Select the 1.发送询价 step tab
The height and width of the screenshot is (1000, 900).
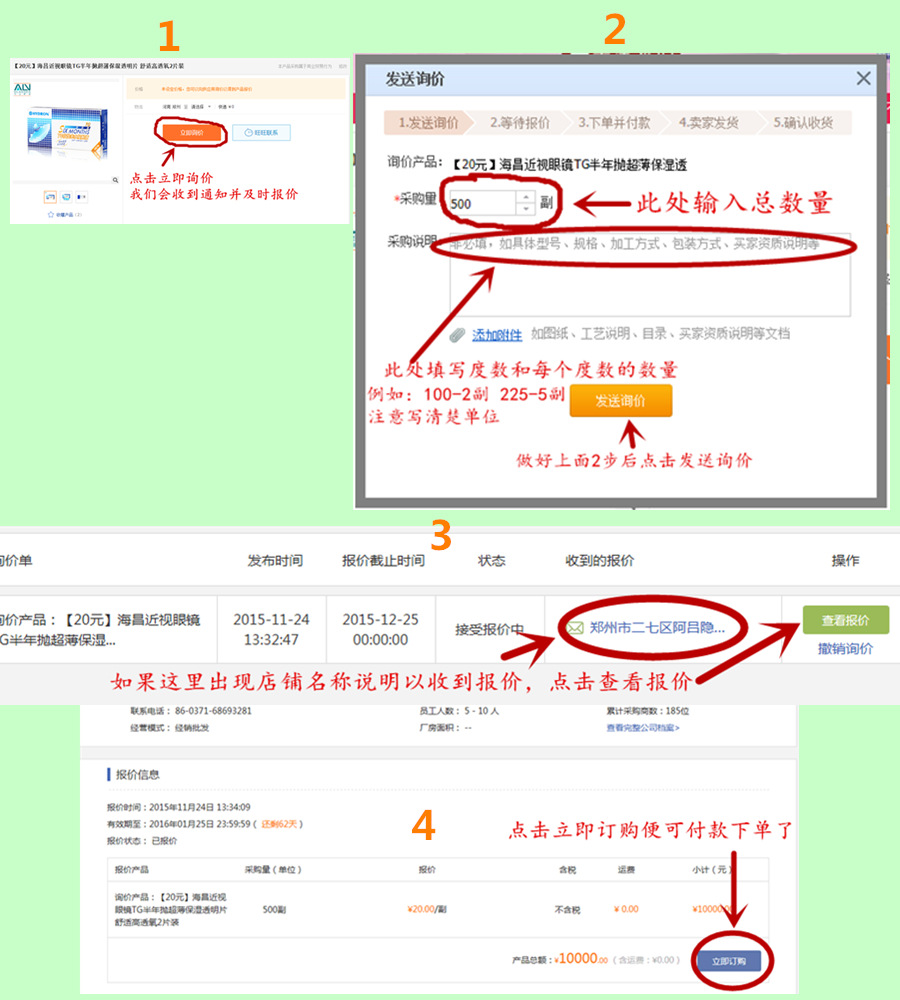pos(427,123)
